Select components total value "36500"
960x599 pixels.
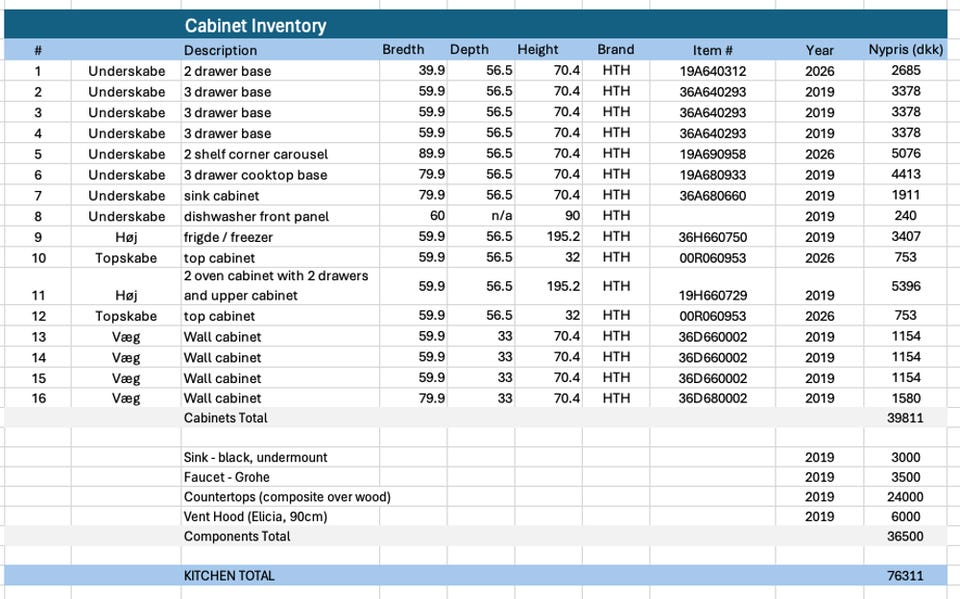[x=905, y=537]
